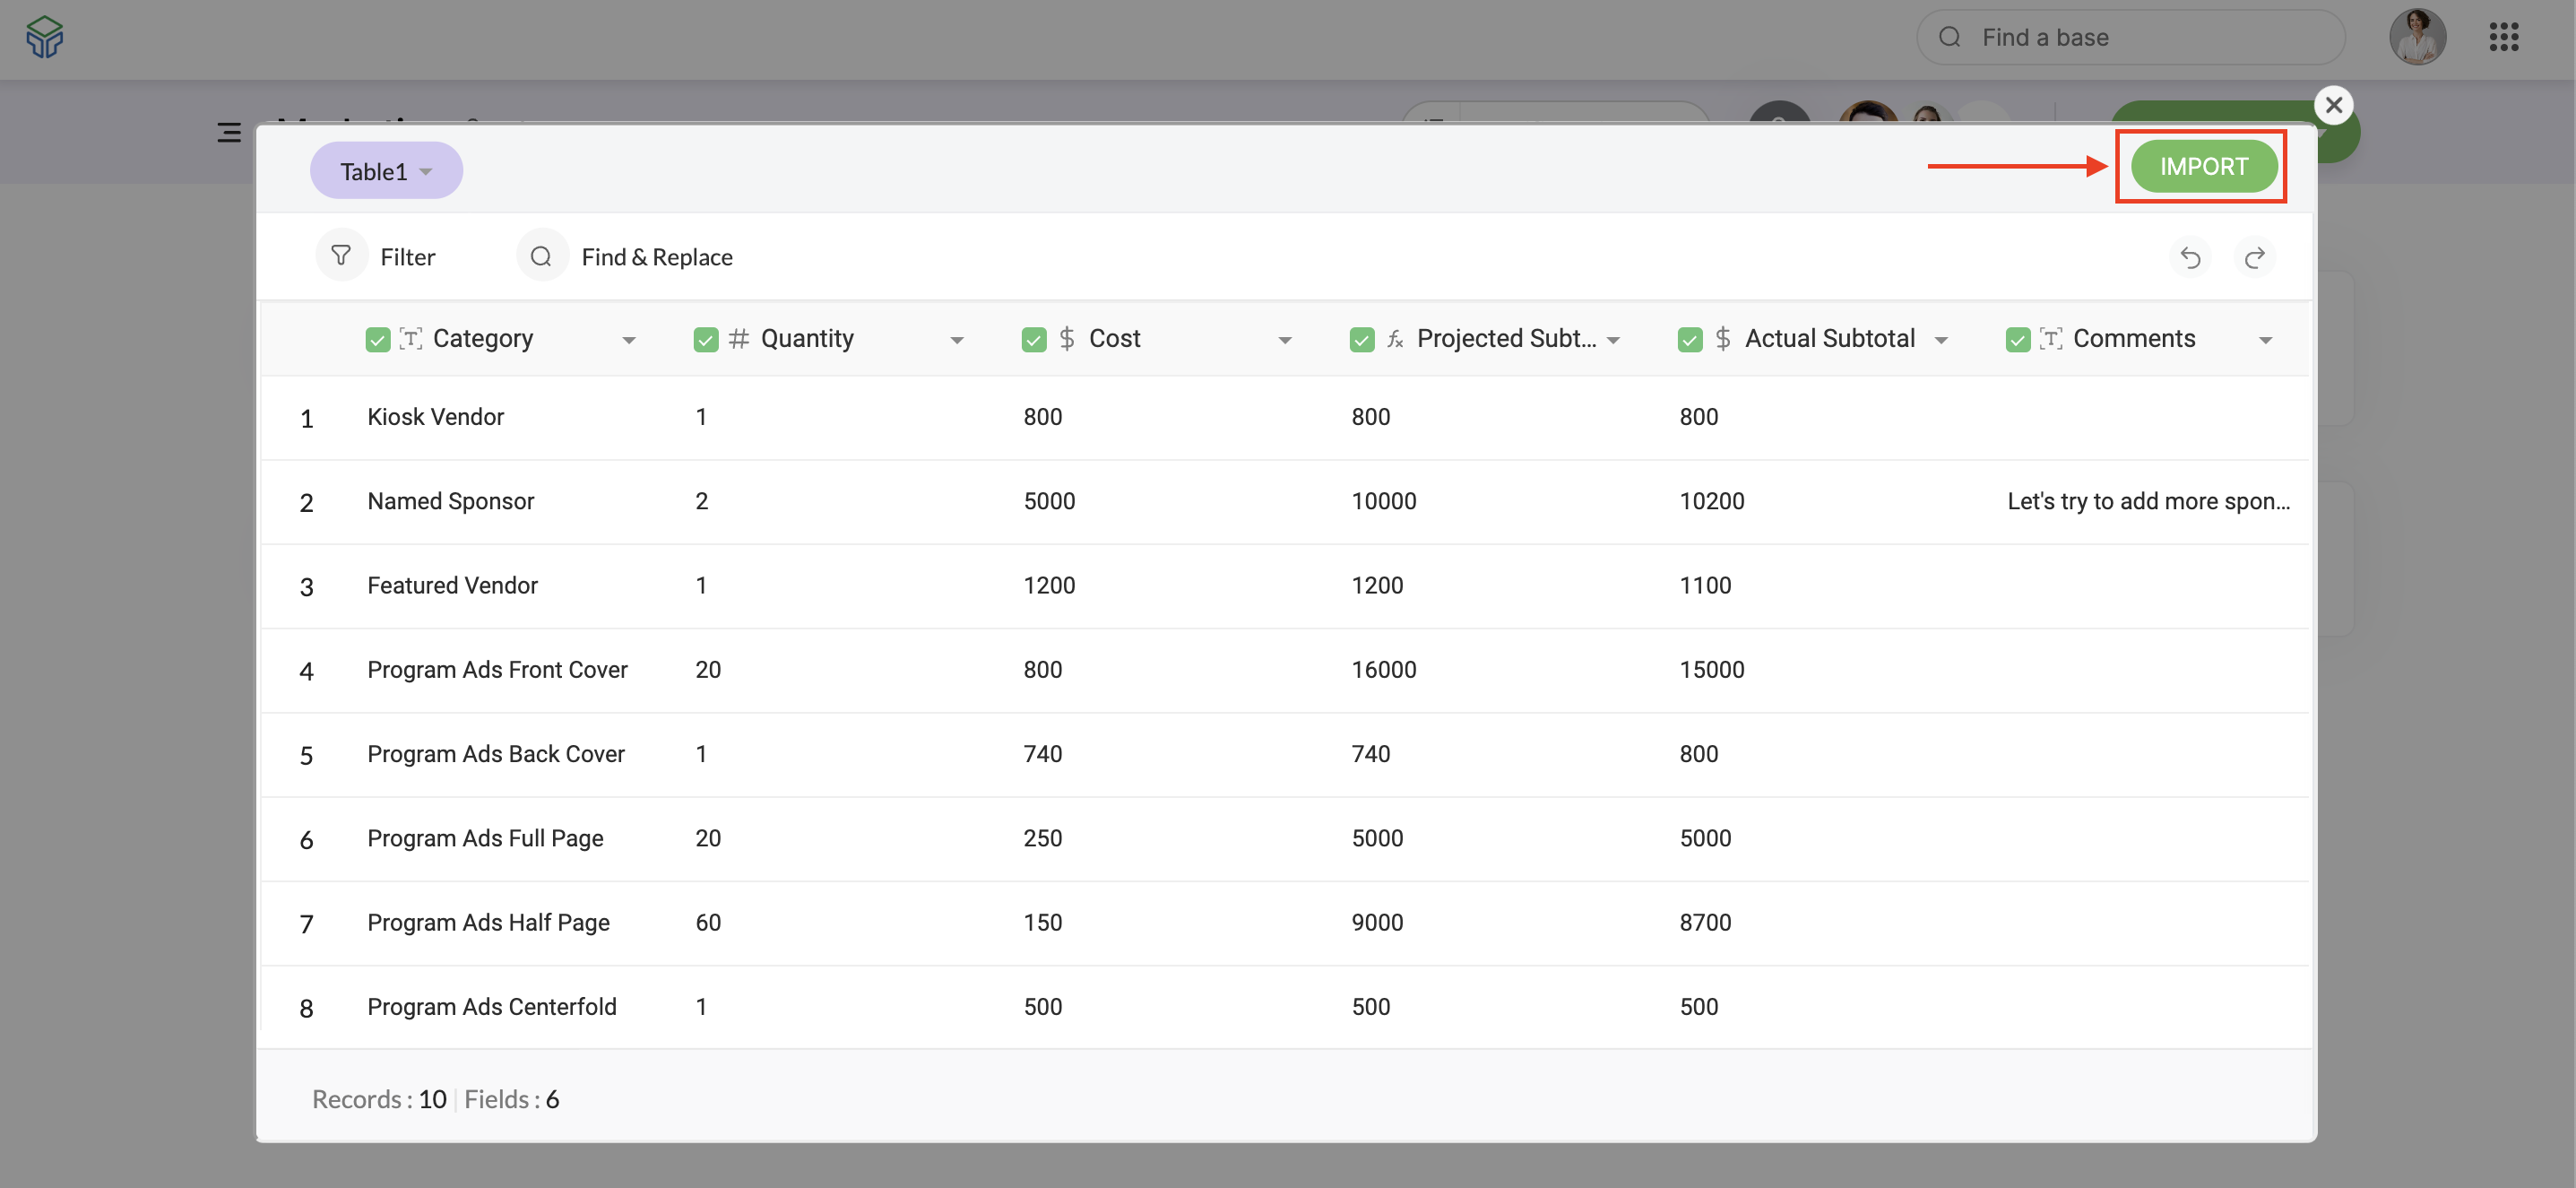Open the Filter funnel icon

point(341,256)
